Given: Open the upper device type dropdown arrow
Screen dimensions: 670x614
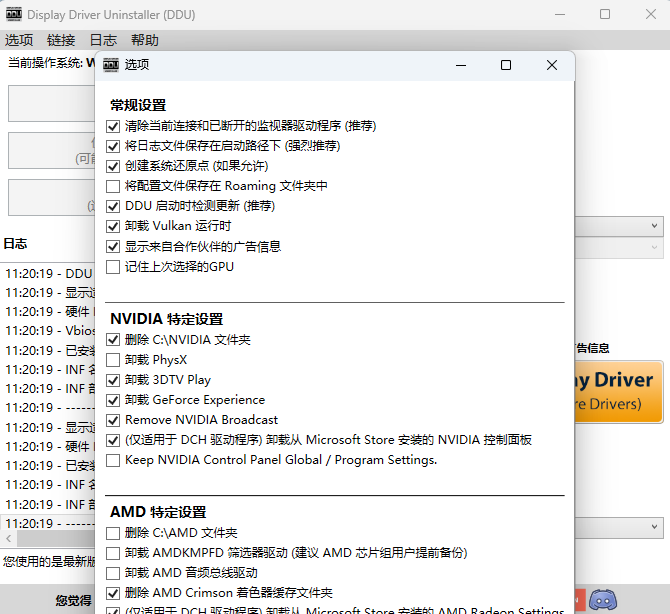Looking at the screenshot, I should (655, 227).
